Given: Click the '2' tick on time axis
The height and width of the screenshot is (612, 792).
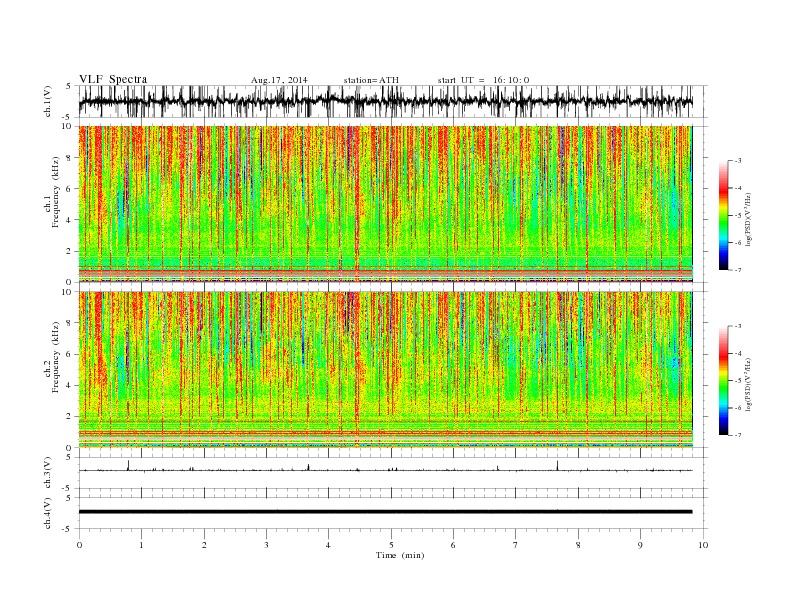Looking at the screenshot, I should point(204,545).
